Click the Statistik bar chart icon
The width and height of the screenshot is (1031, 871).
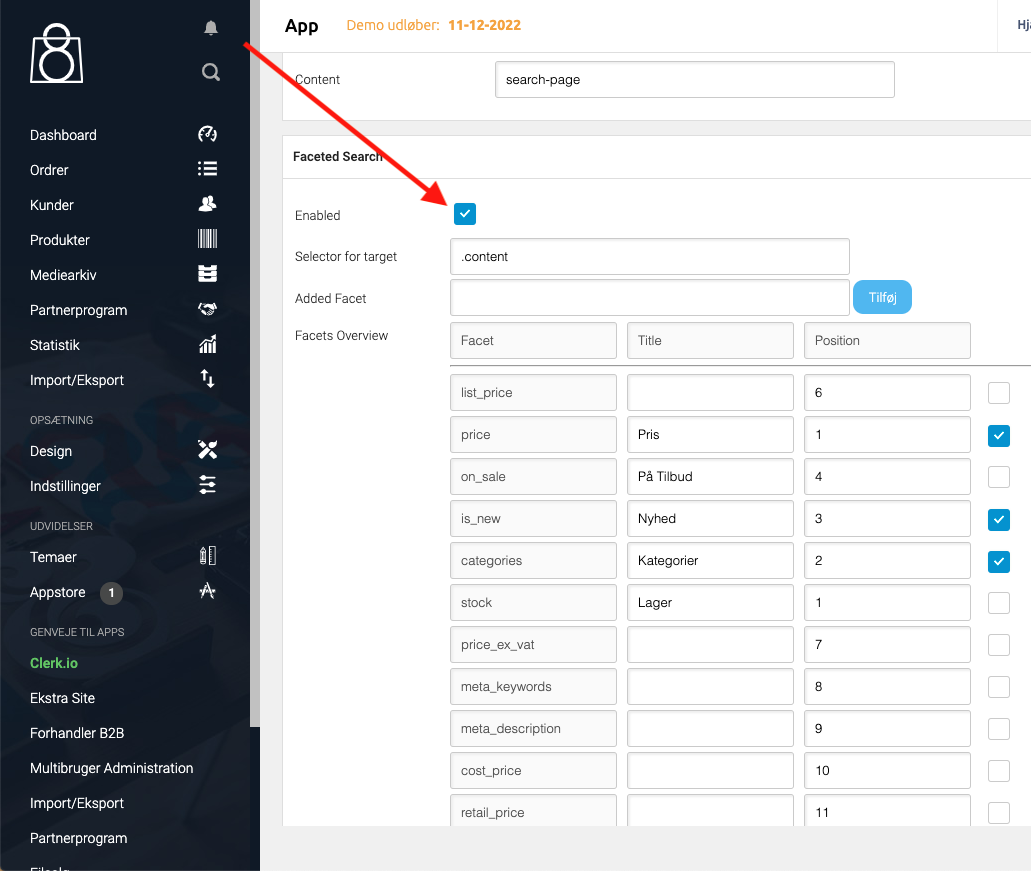207,345
